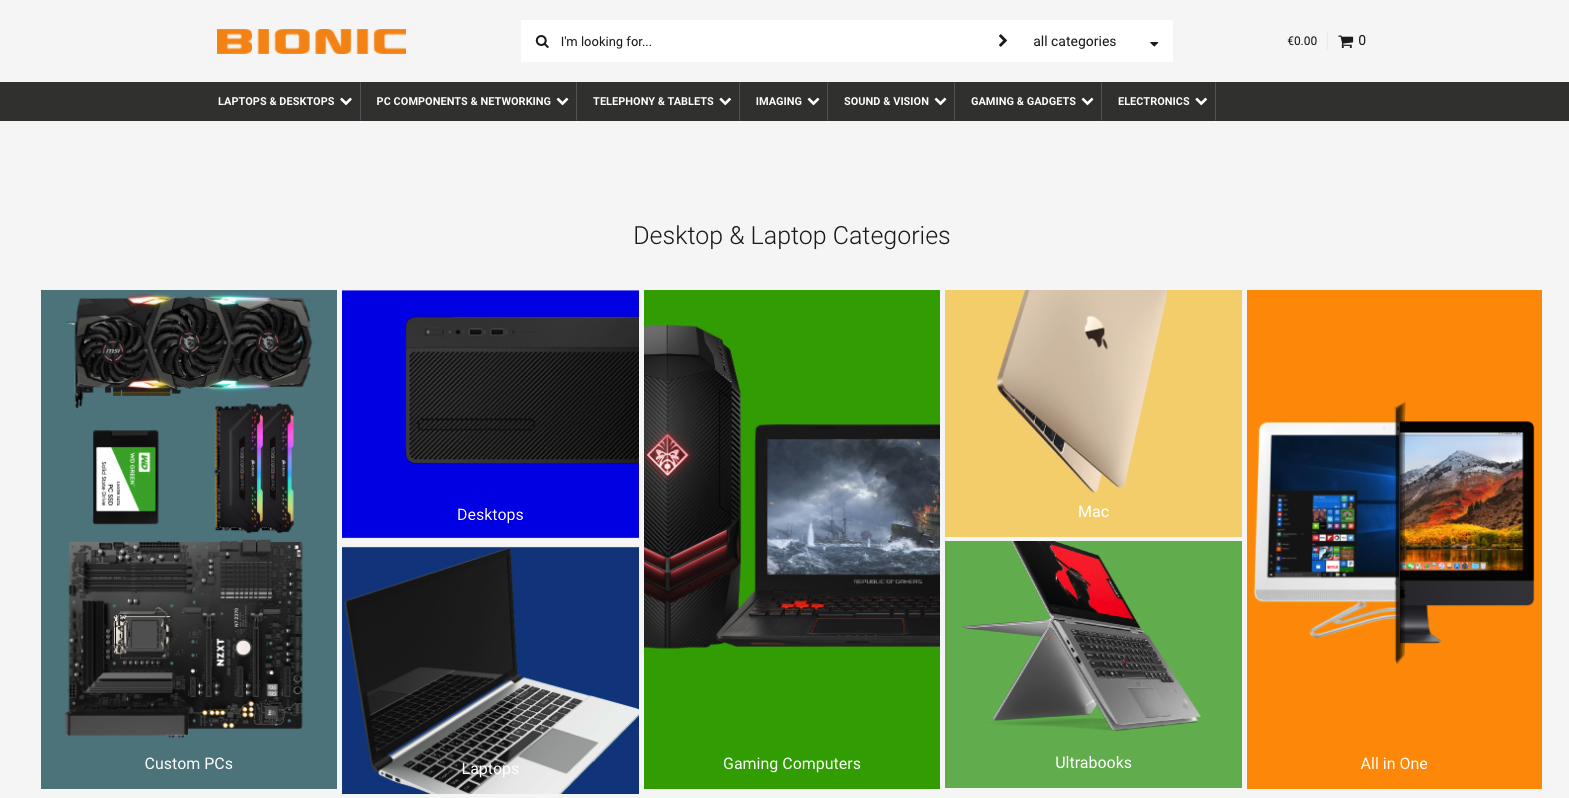Focus the I'm looking for search field
The width and height of the screenshot is (1569, 798).
(x=770, y=41)
